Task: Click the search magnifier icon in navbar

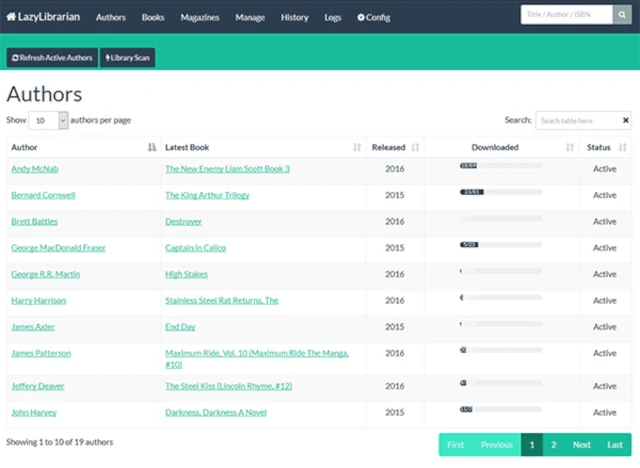Action: tap(621, 16)
